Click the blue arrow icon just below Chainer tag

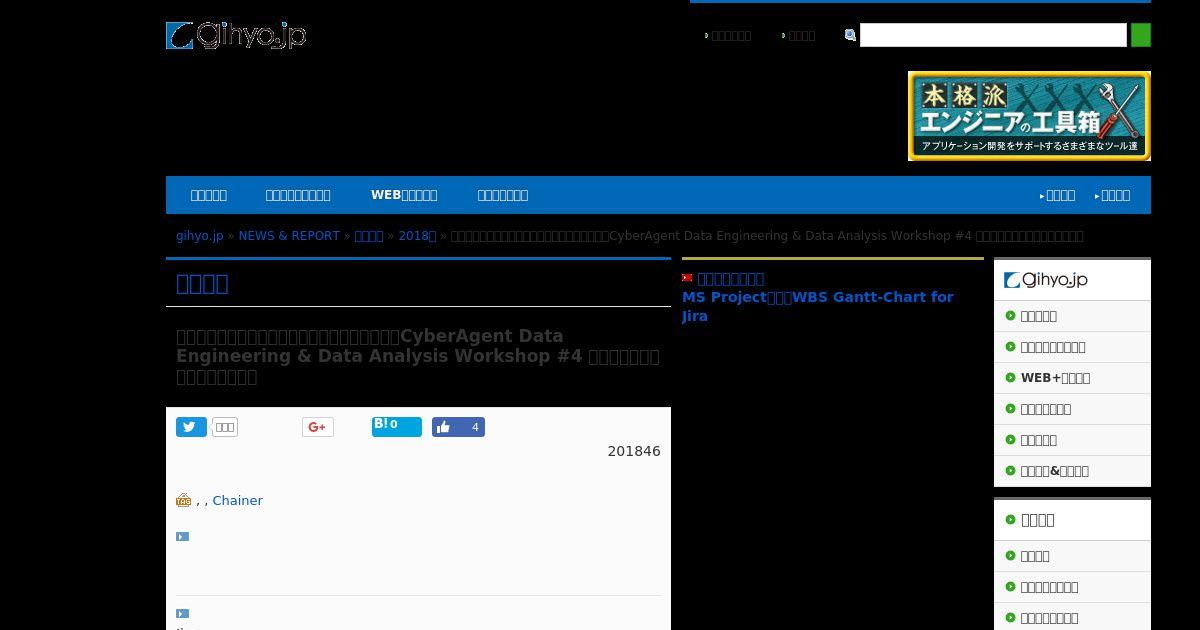coord(182,537)
